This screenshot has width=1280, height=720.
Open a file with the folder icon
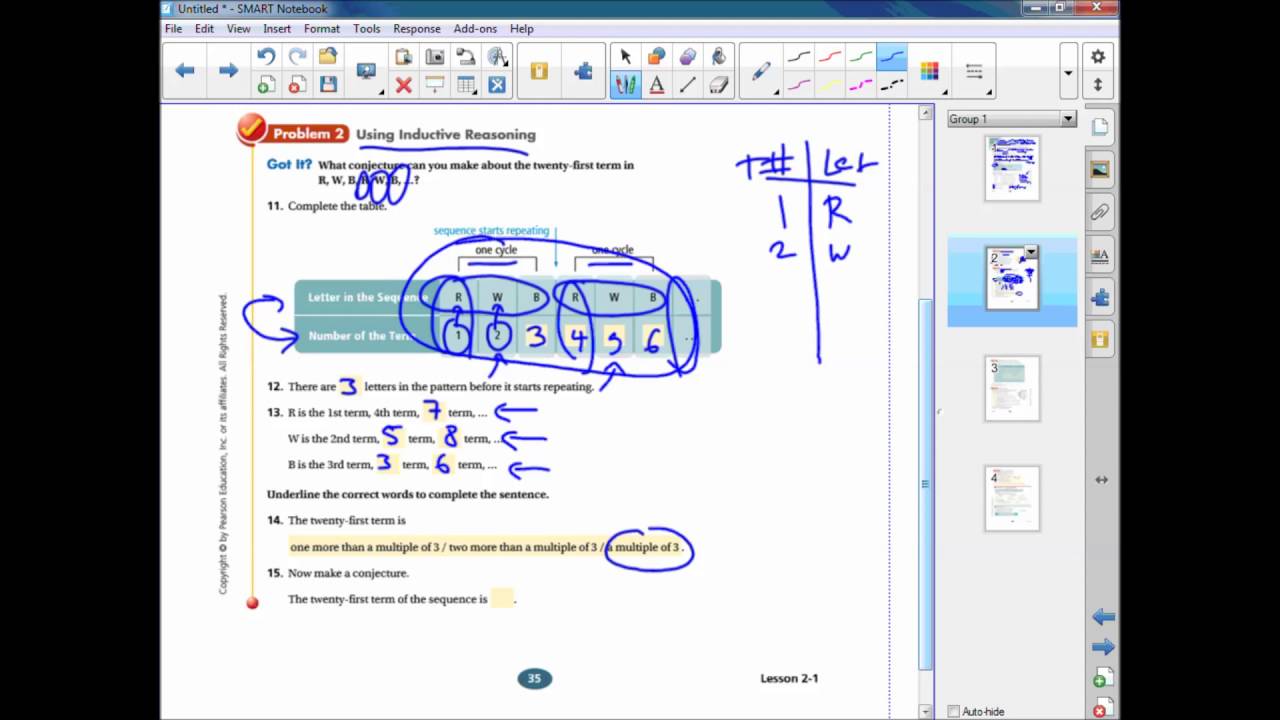[x=328, y=57]
